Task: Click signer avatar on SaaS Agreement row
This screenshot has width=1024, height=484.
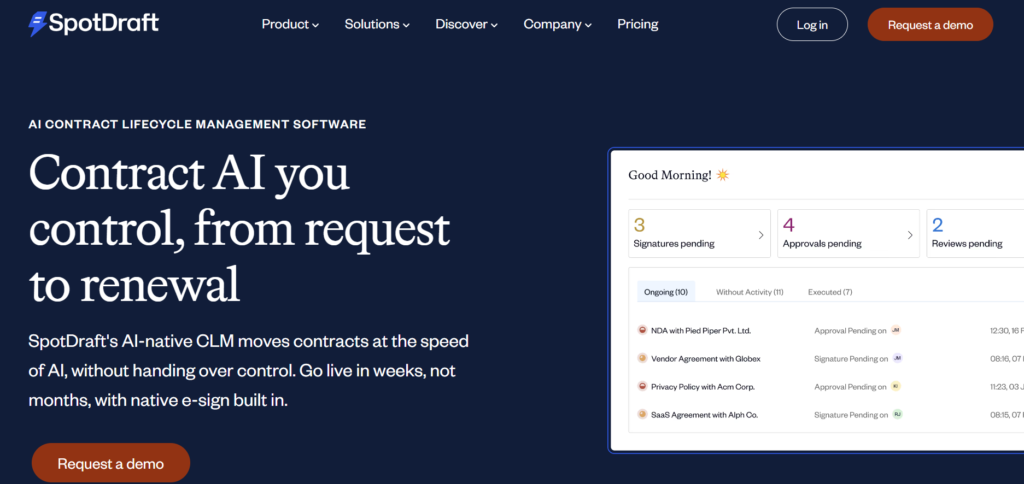Action: pos(897,414)
